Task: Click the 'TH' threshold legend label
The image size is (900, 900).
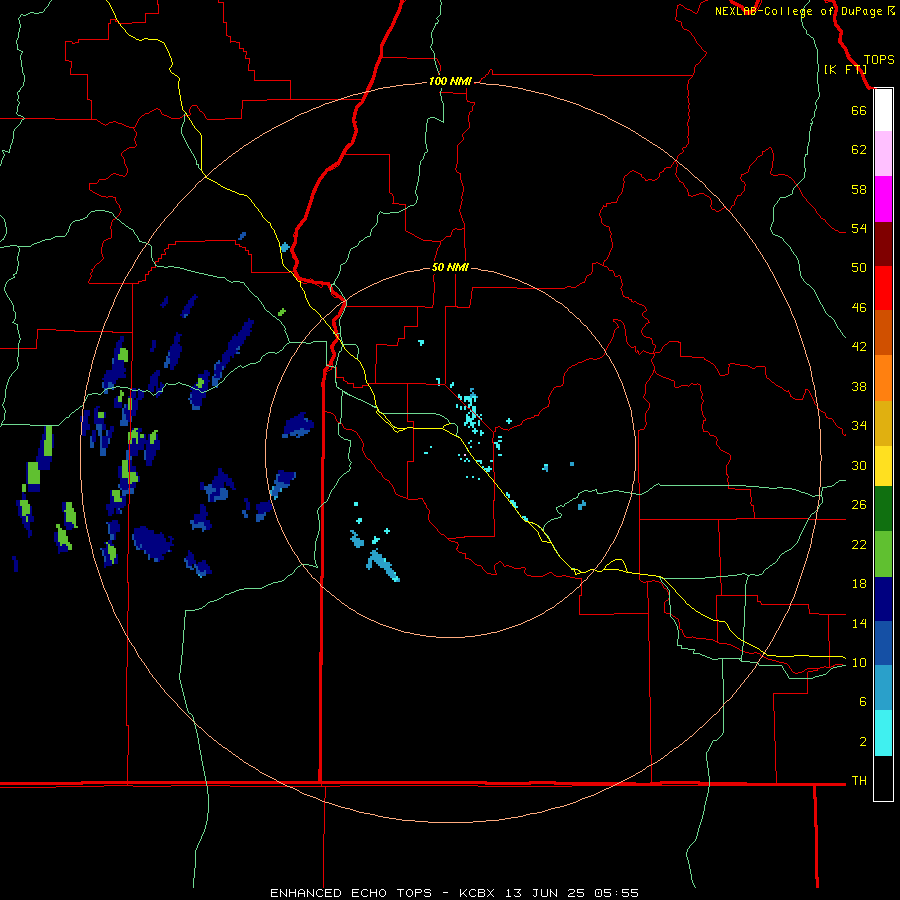Action: [859, 780]
